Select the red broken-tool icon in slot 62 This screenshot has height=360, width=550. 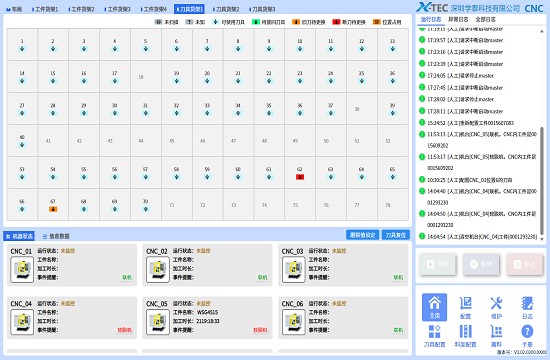coord(300,177)
